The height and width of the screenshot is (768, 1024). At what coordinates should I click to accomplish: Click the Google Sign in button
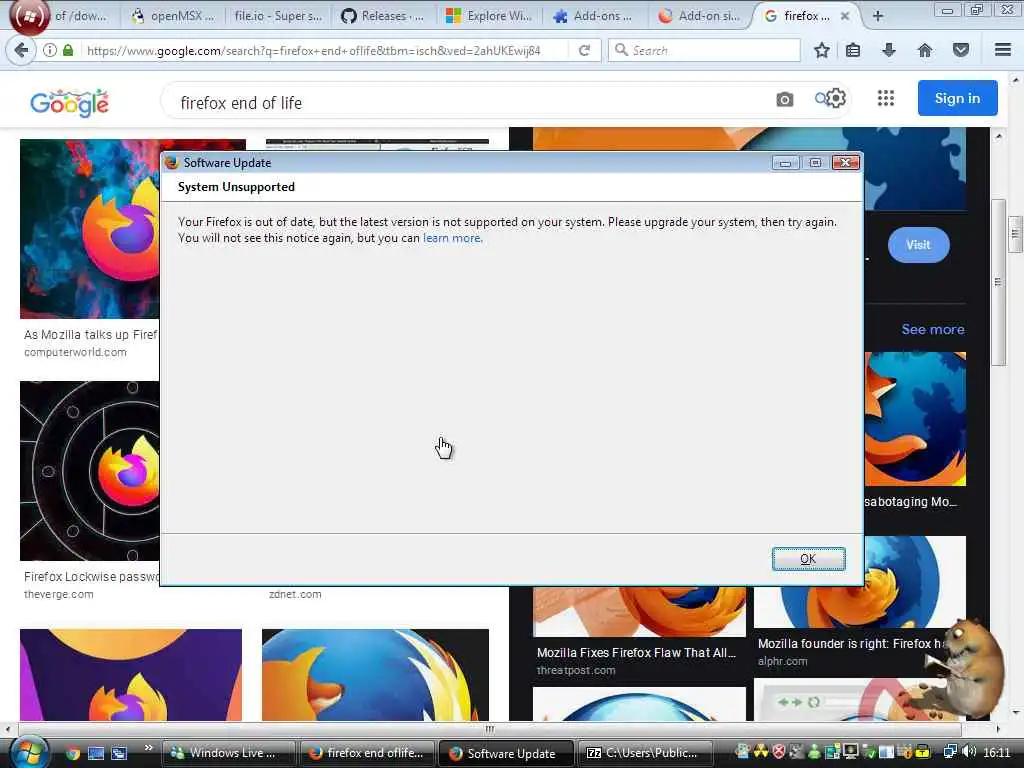point(957,98)
